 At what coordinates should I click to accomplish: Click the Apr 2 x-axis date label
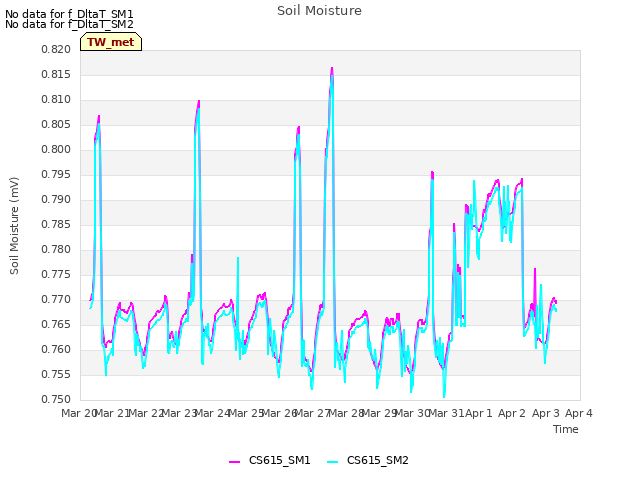pos(512,413)
